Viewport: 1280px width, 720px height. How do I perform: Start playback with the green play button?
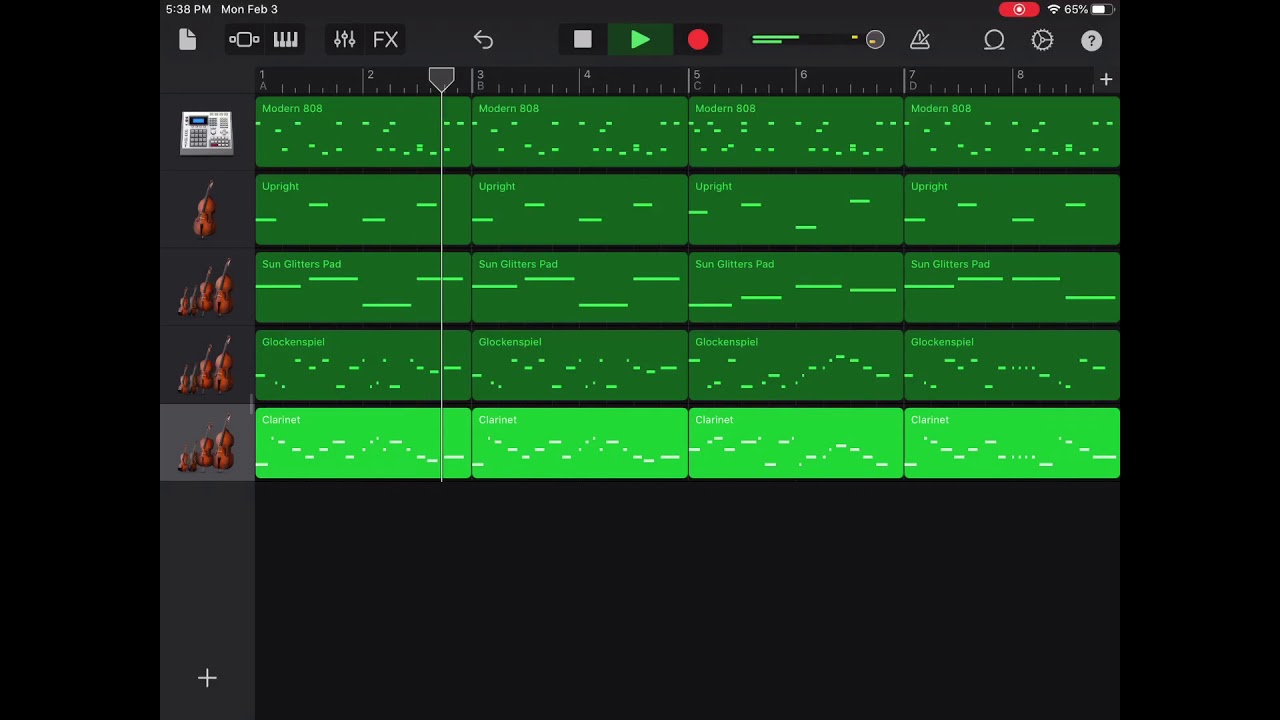pyautogui.click(x=640, y=40)
